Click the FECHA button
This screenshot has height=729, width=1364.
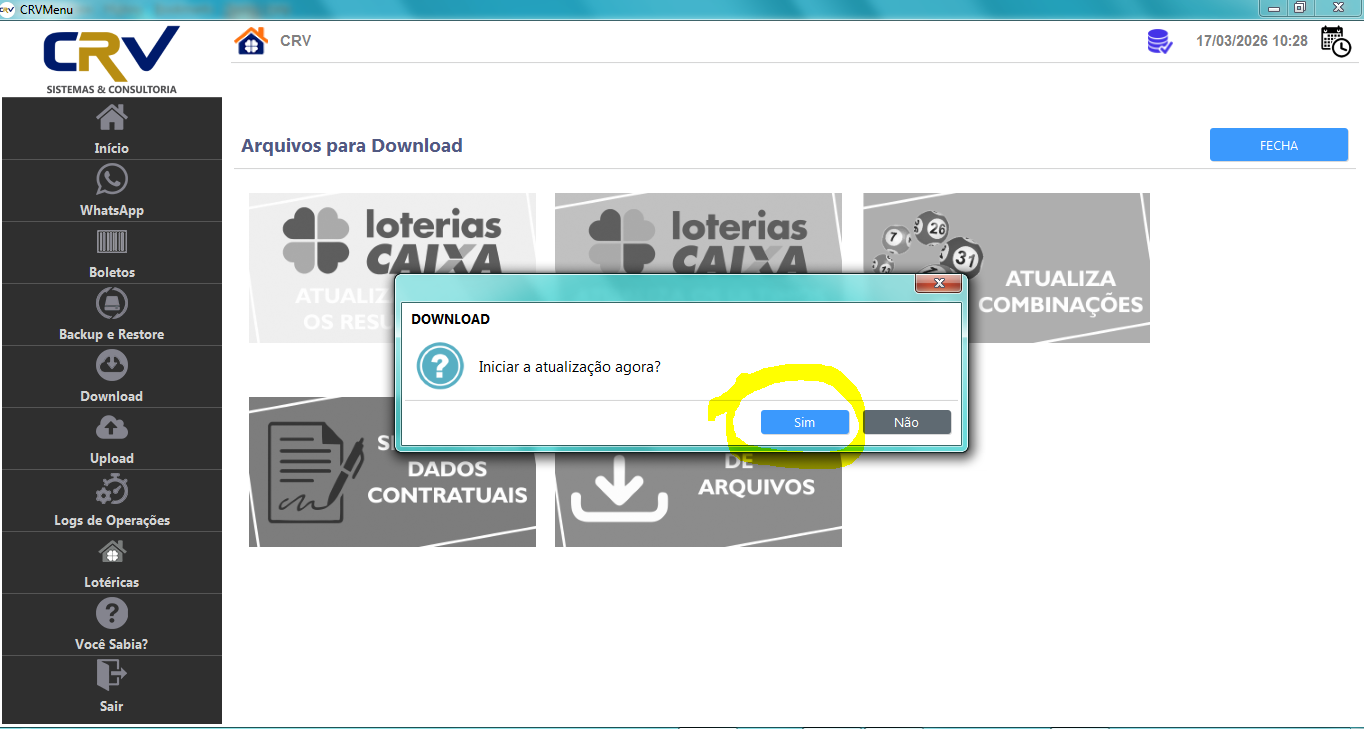(1279, 145)
